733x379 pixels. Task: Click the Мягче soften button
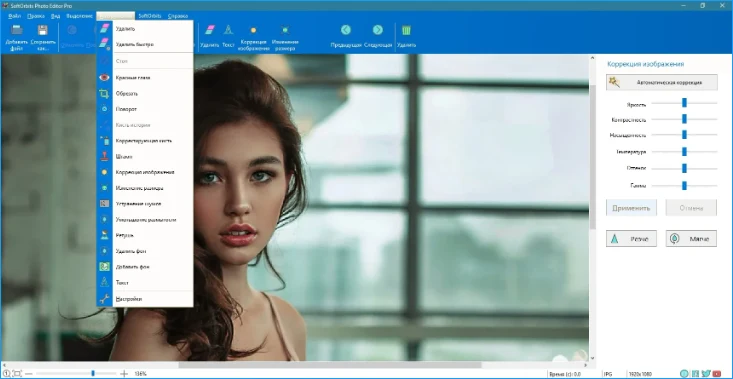[691, 239]
